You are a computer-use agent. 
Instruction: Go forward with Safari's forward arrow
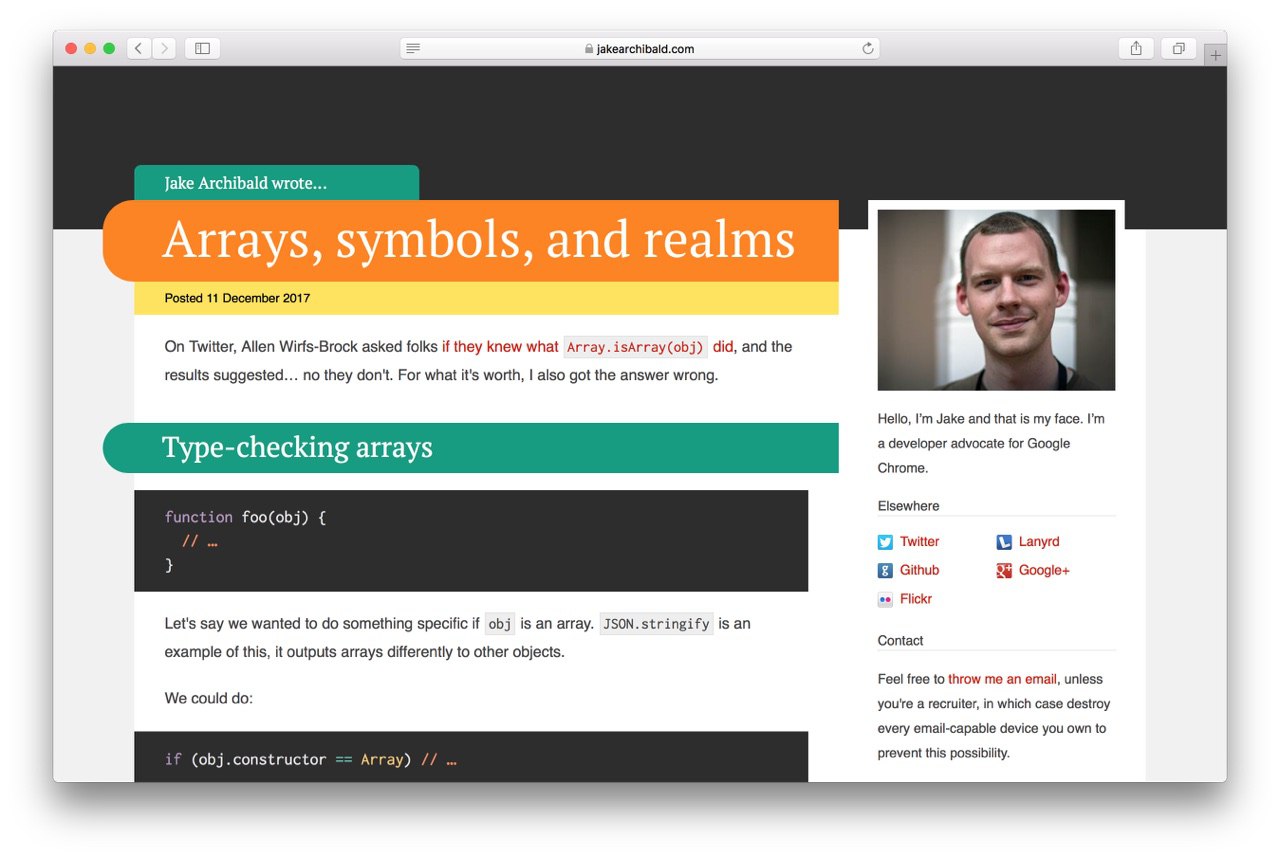pyautogui.click(x=164, y=48)
